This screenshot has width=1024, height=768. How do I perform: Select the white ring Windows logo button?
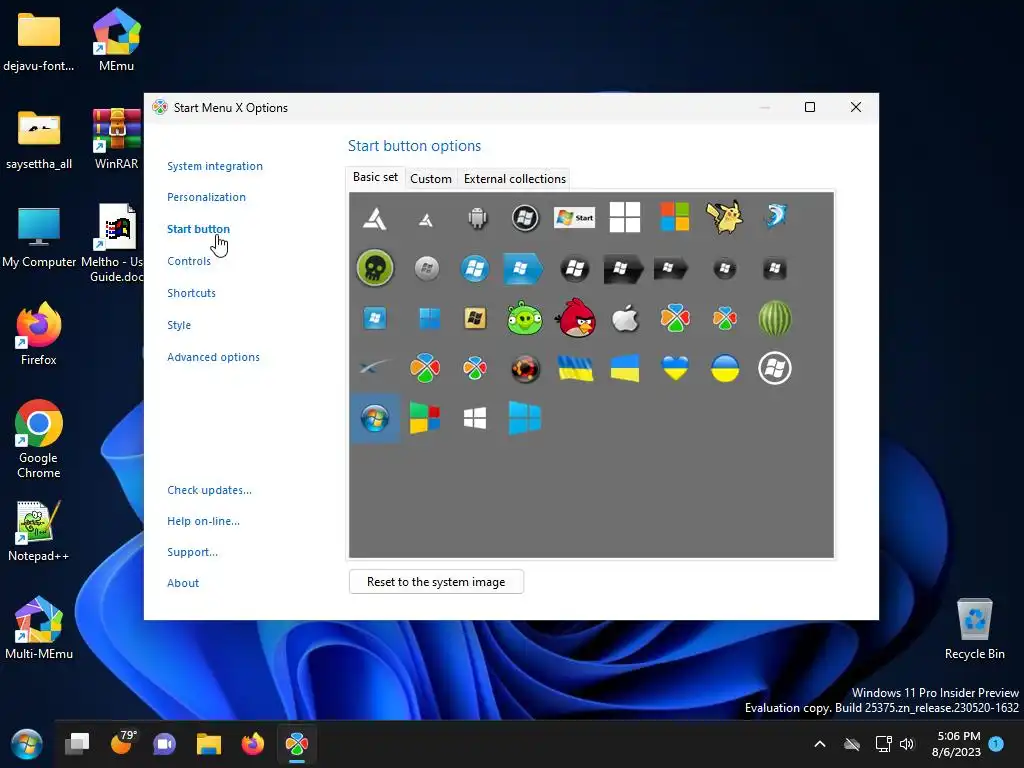775,368
